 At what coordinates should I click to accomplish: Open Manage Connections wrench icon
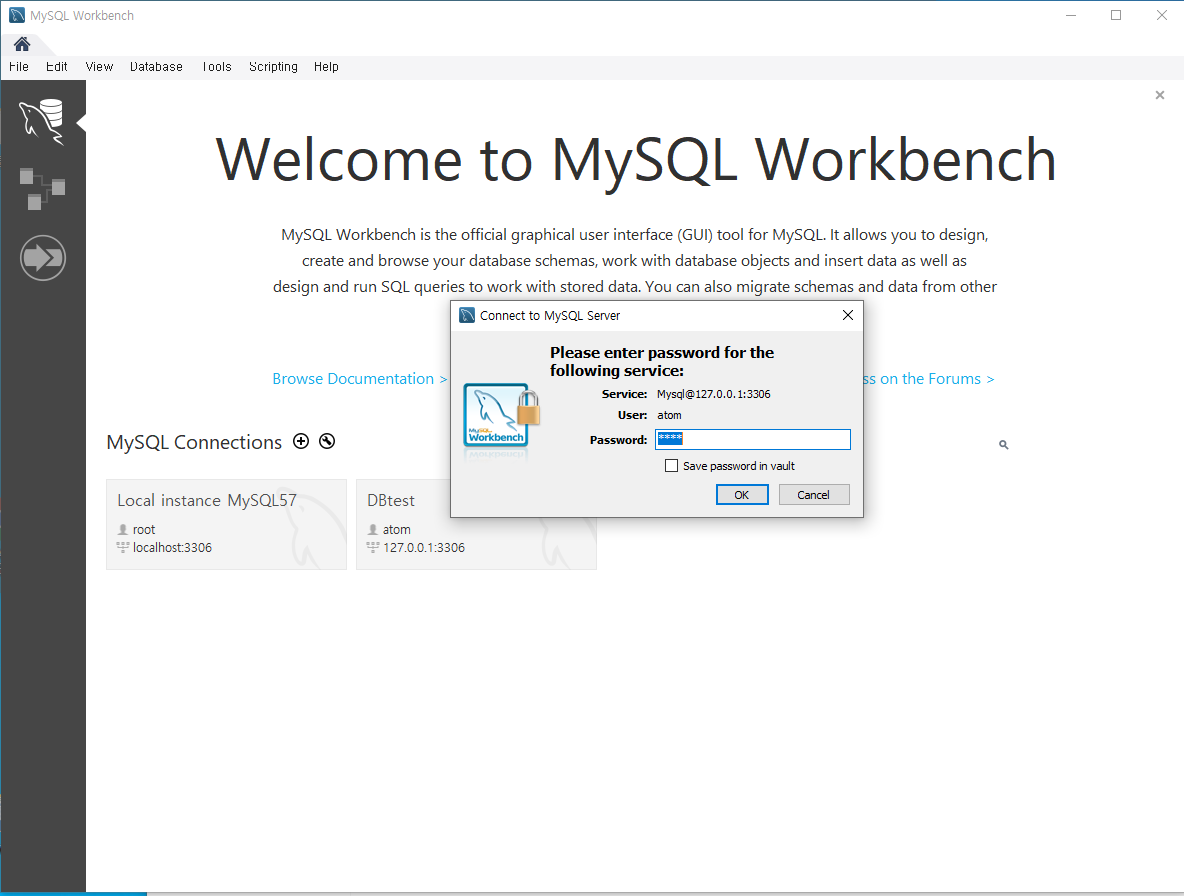pyautogui.click(x=327, y=442)
